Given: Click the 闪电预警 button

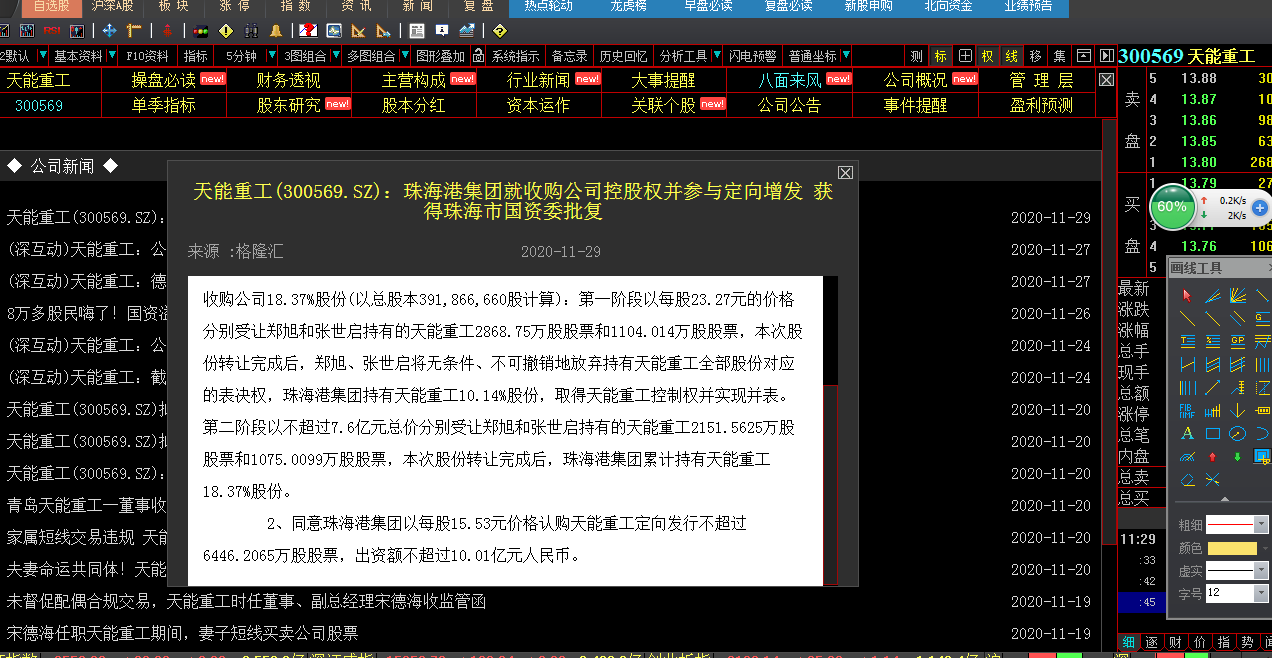Looking at the screenshot, I should (752, 55).
